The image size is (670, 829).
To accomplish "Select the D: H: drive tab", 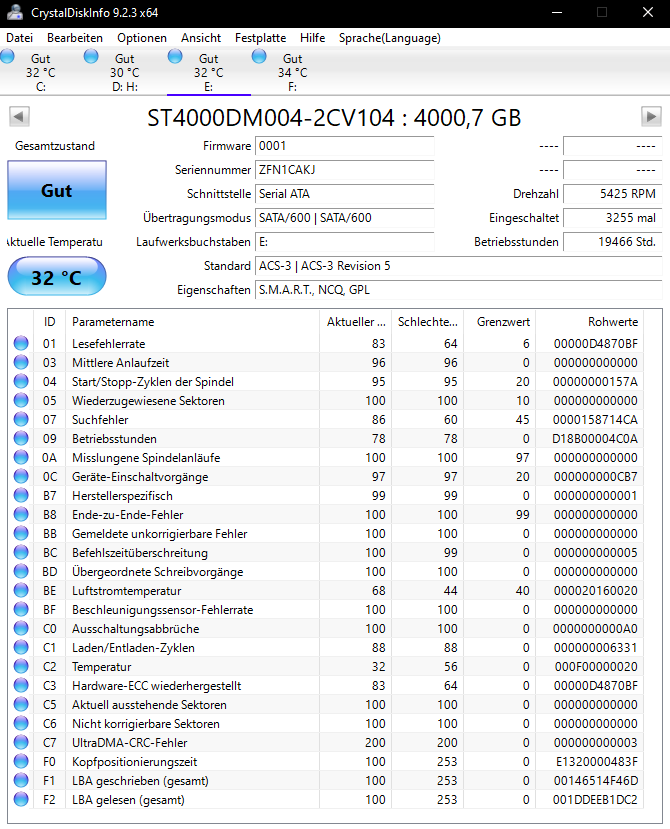I will (x=125, y=72).
